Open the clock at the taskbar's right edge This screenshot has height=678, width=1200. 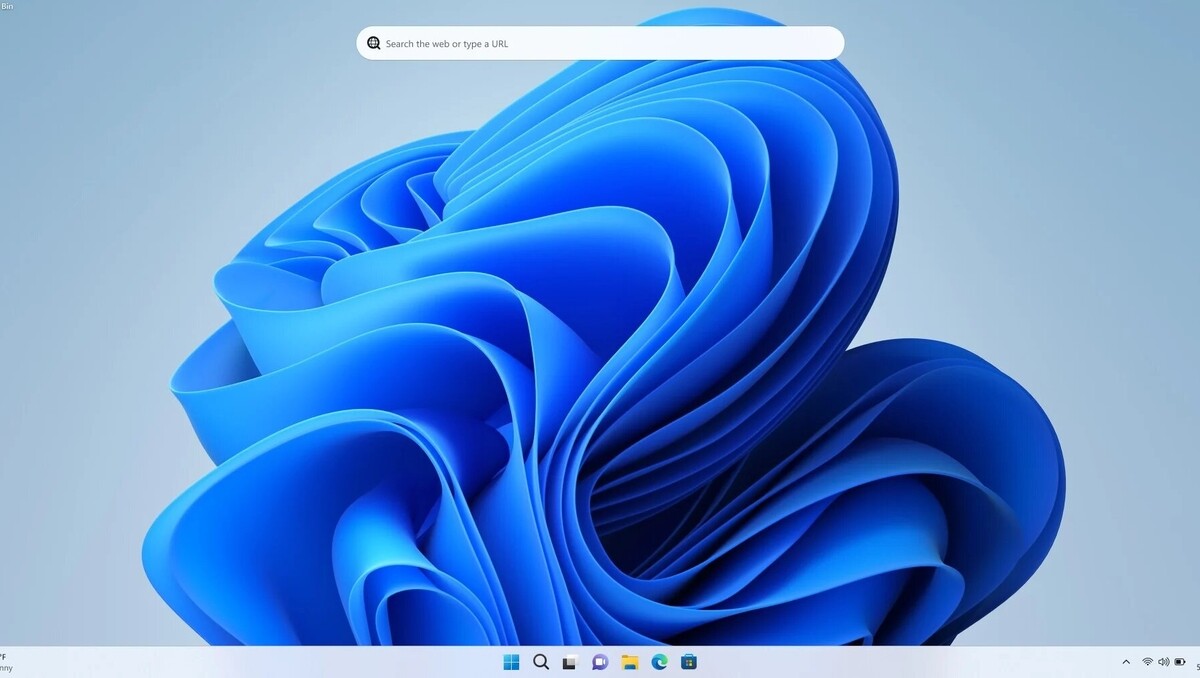[x=1196, y=666]
